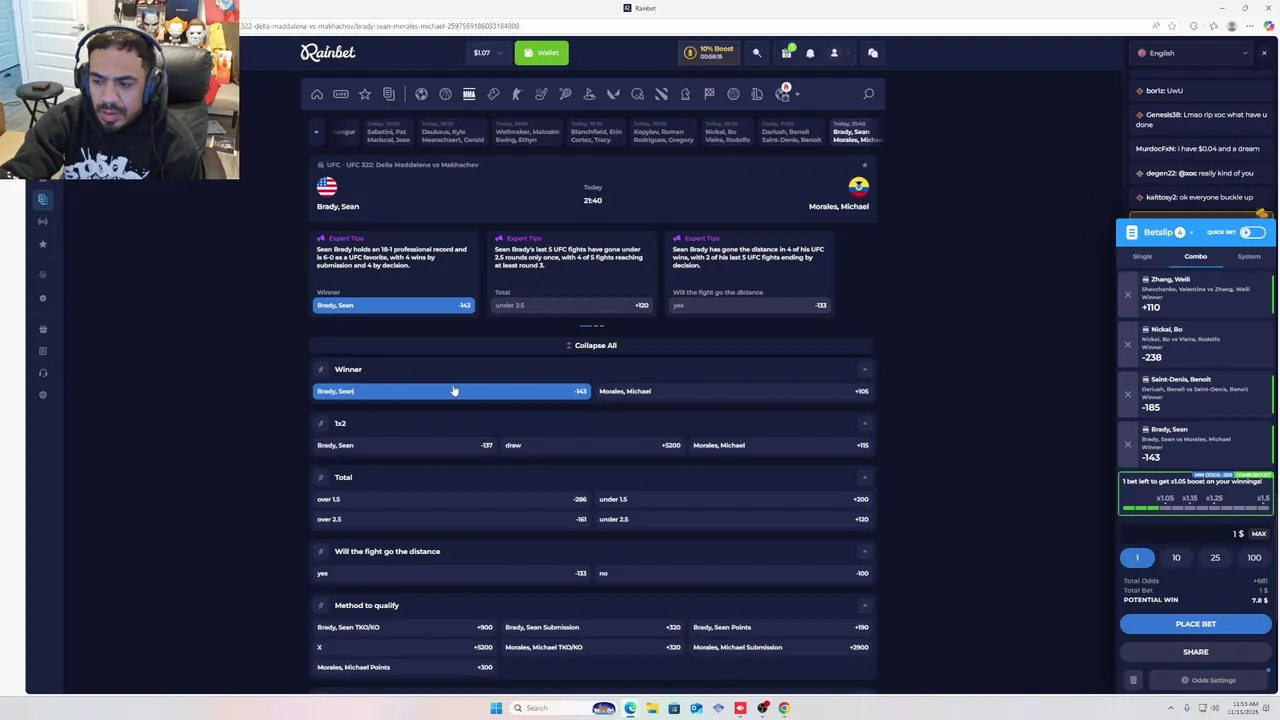Open the $1.07 balance dropdown
Image resolution: width=1280 pixels, height=720 pixels.
[488, 53]
